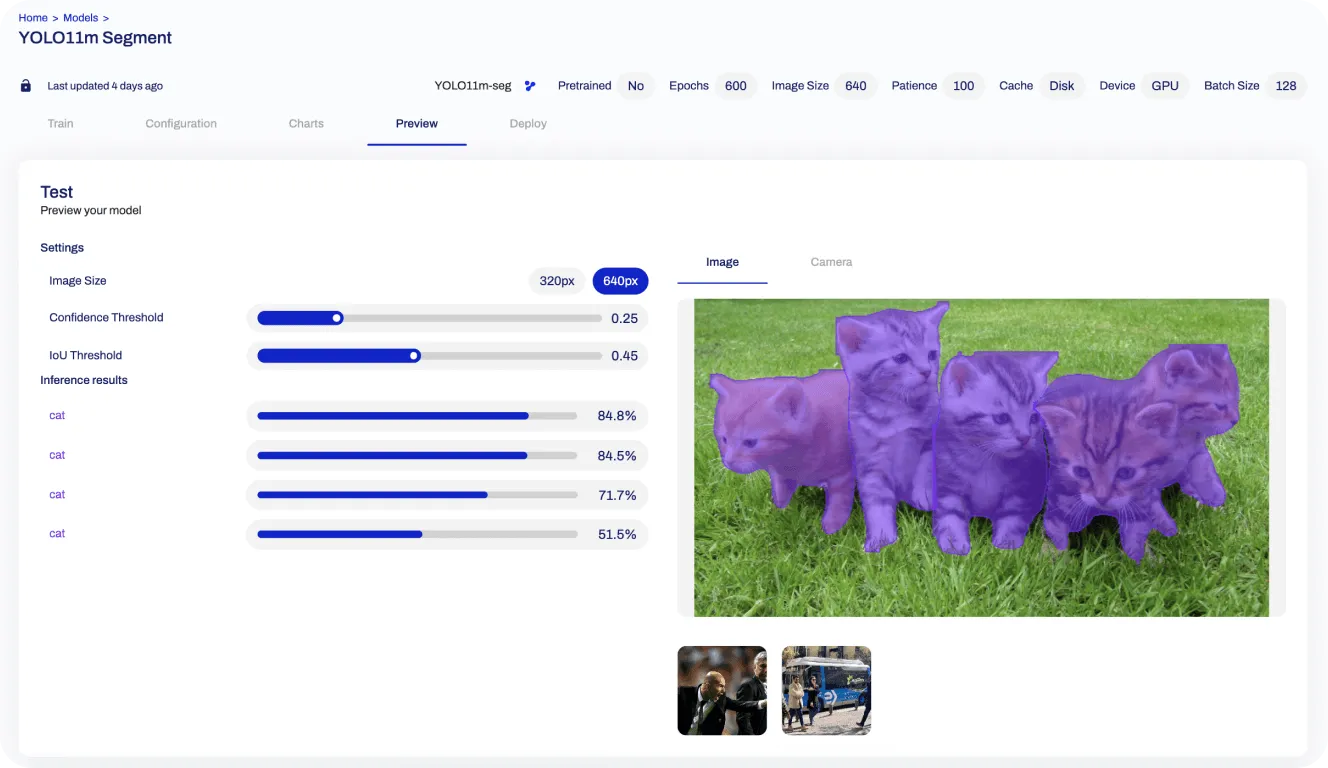Click the 84.8% cat confidence bar
1328x768 pixels.
(417, 416)
